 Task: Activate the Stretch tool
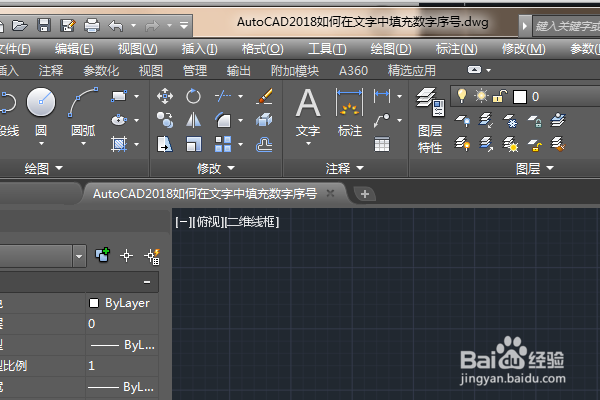[165, 144]
